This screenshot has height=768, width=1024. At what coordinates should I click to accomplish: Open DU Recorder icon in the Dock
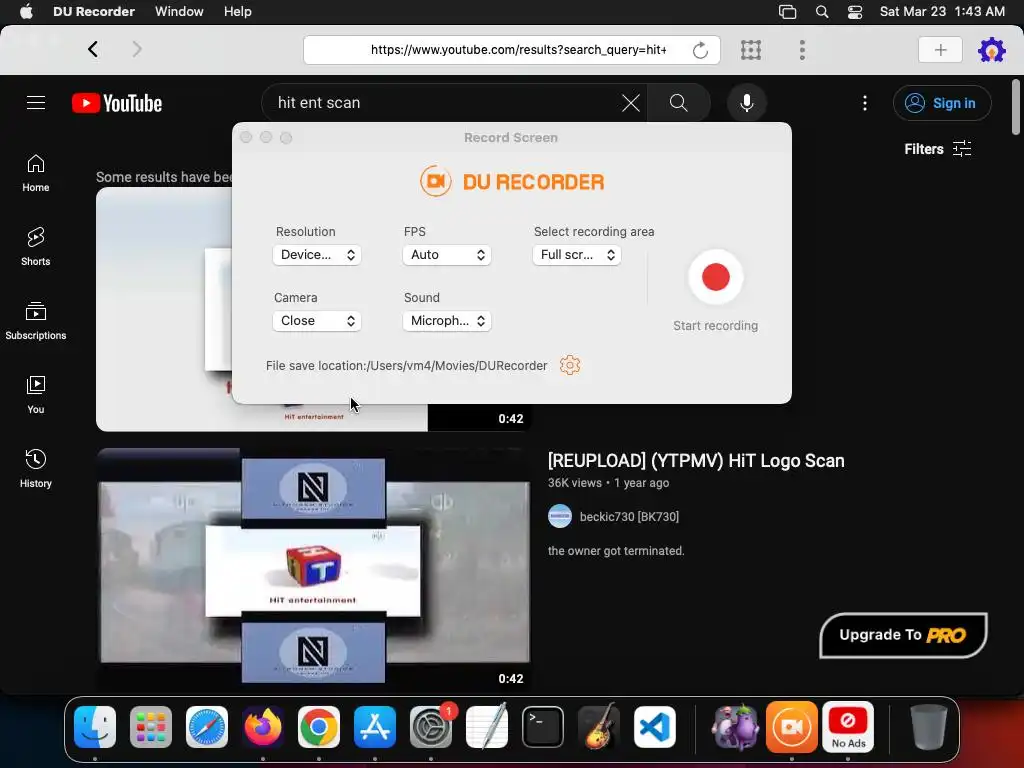click(x=792, y=727)
